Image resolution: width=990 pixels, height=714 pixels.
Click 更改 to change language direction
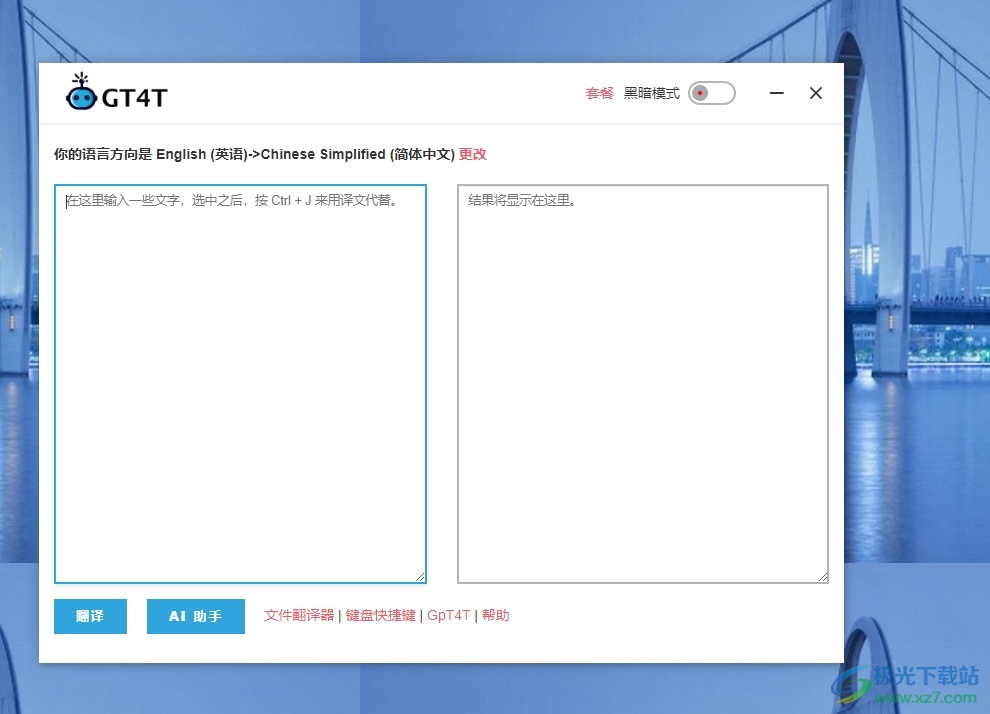click(472, 154)
